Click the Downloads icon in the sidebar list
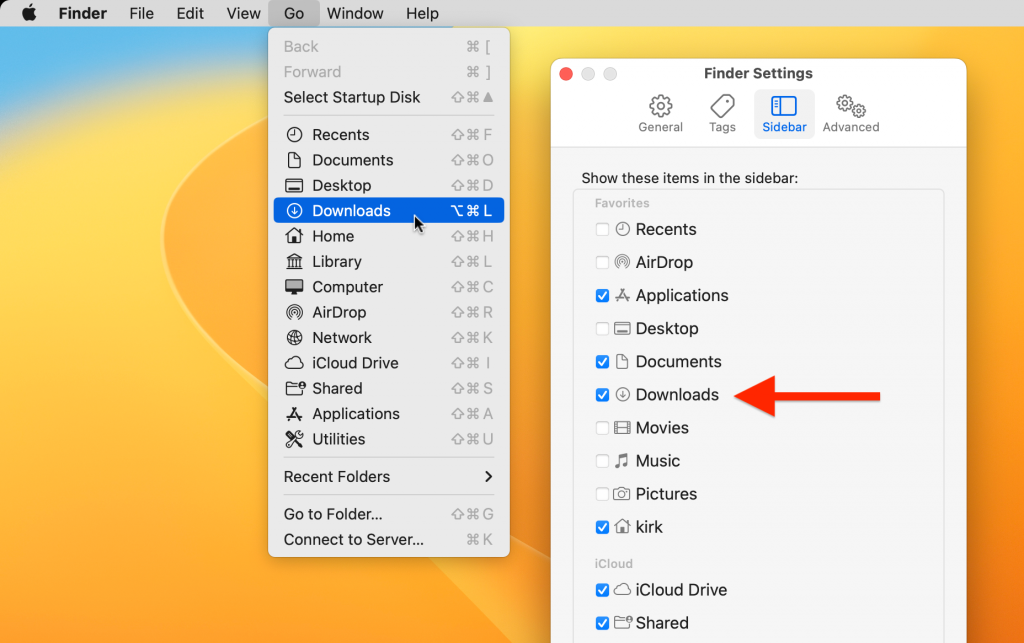Viewport: 1024px width, 643px height. (x=621, y=394)
